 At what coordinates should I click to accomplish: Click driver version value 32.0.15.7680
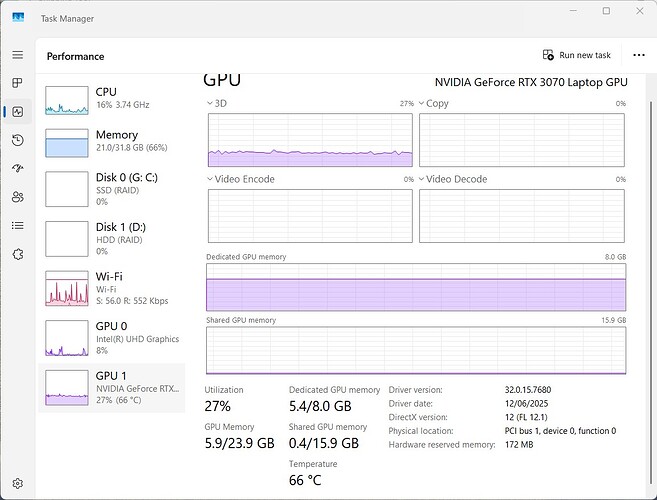click(x=528, y=390)
